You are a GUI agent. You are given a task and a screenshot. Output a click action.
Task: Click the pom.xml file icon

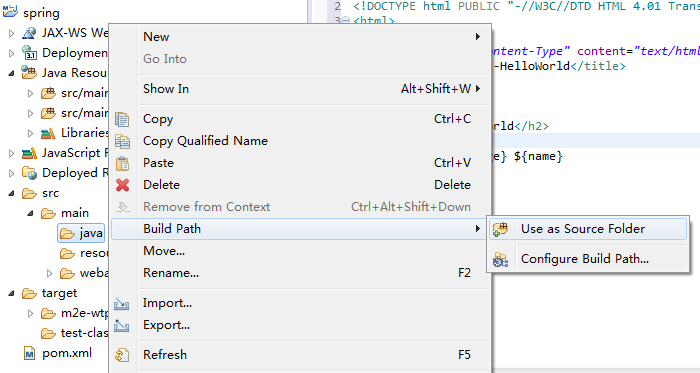click(29, 354)
